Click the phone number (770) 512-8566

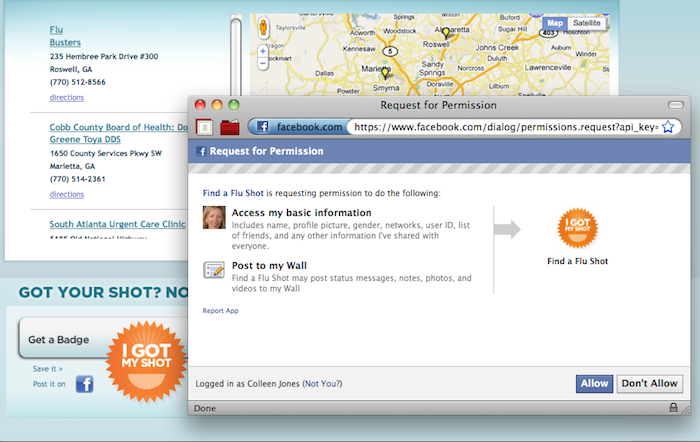78,82
